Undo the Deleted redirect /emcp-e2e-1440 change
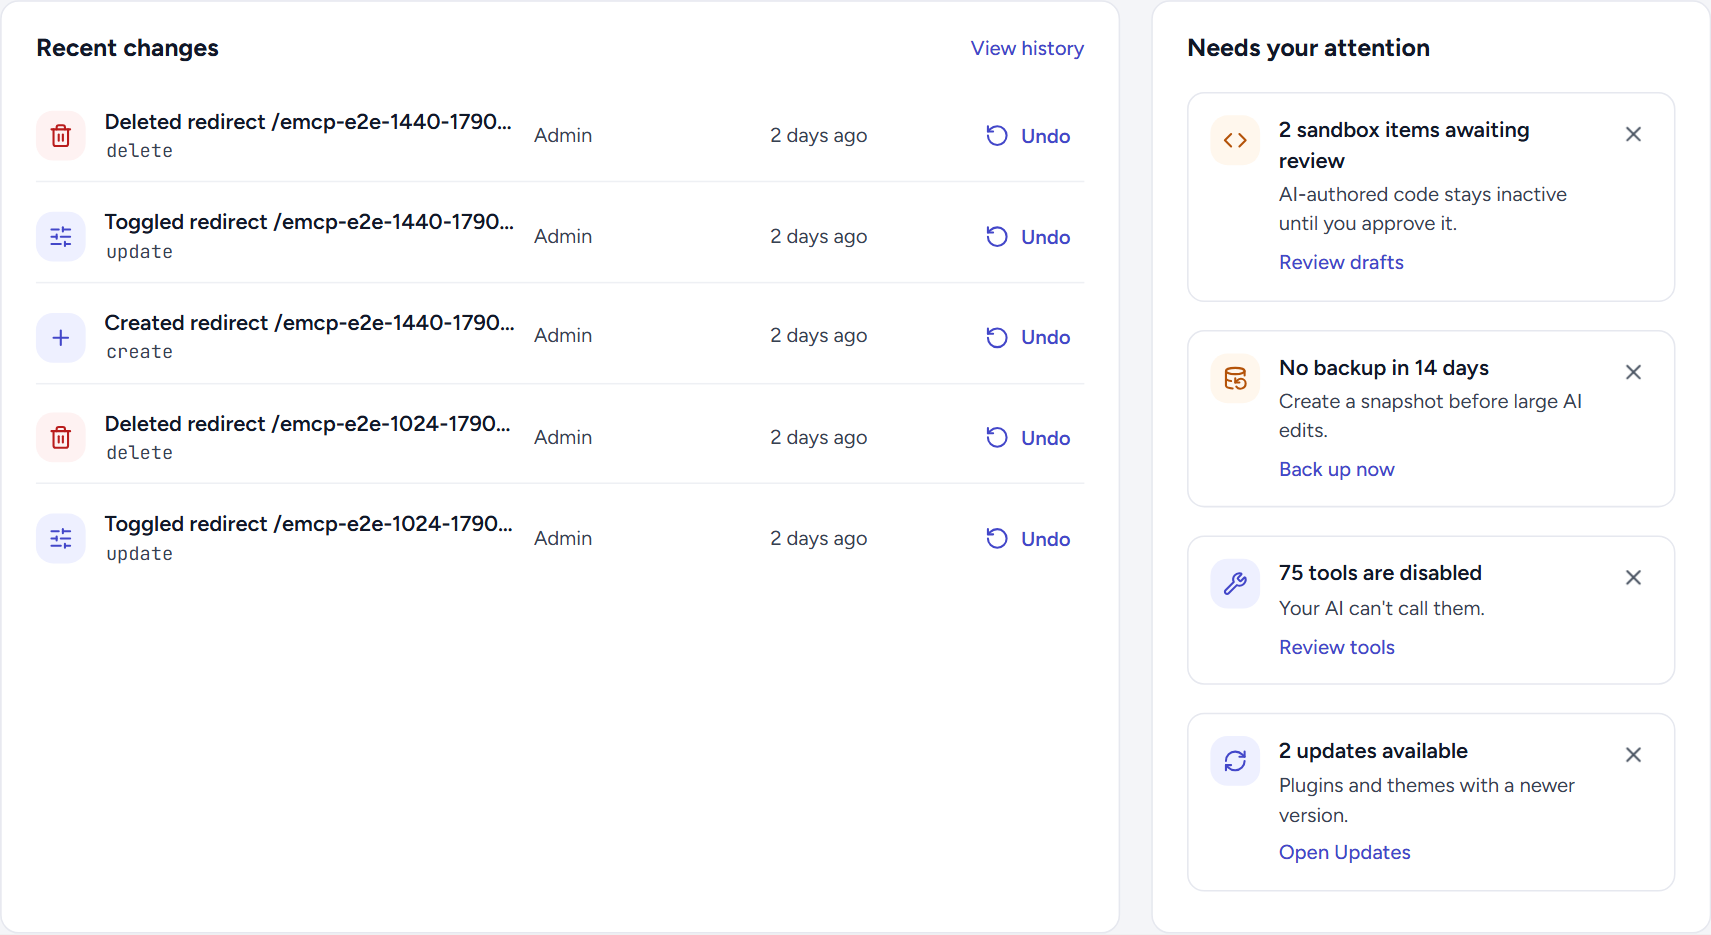 (1028, 136)
